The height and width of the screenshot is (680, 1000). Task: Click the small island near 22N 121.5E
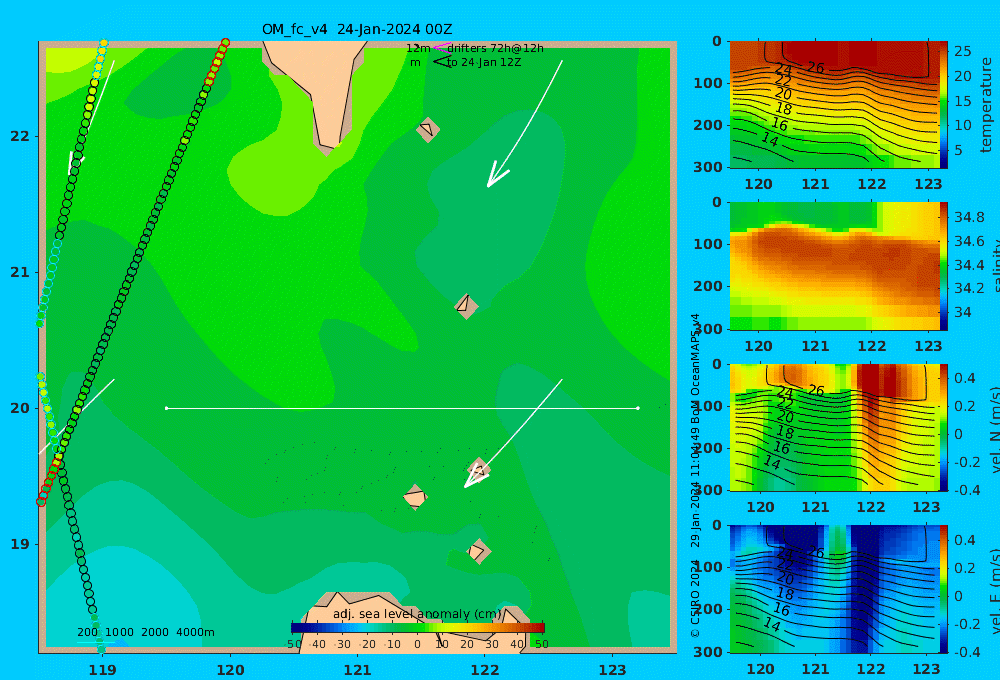428,129
